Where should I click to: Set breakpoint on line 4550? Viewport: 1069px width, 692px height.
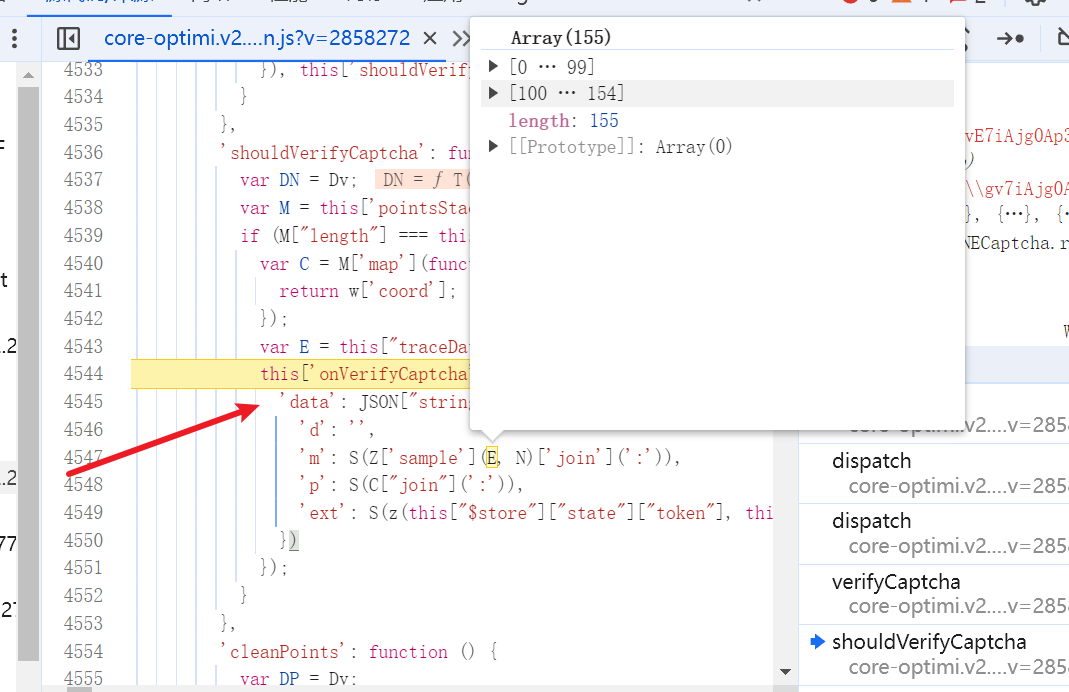click(83, 541)
